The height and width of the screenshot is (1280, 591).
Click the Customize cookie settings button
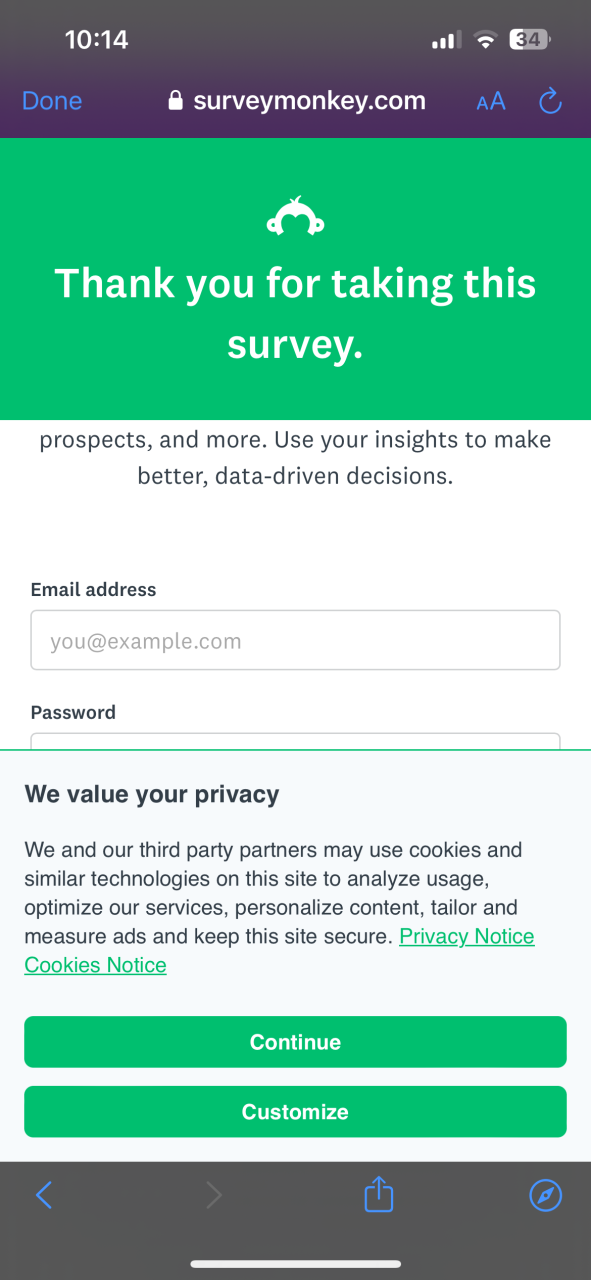[295, 1111]
